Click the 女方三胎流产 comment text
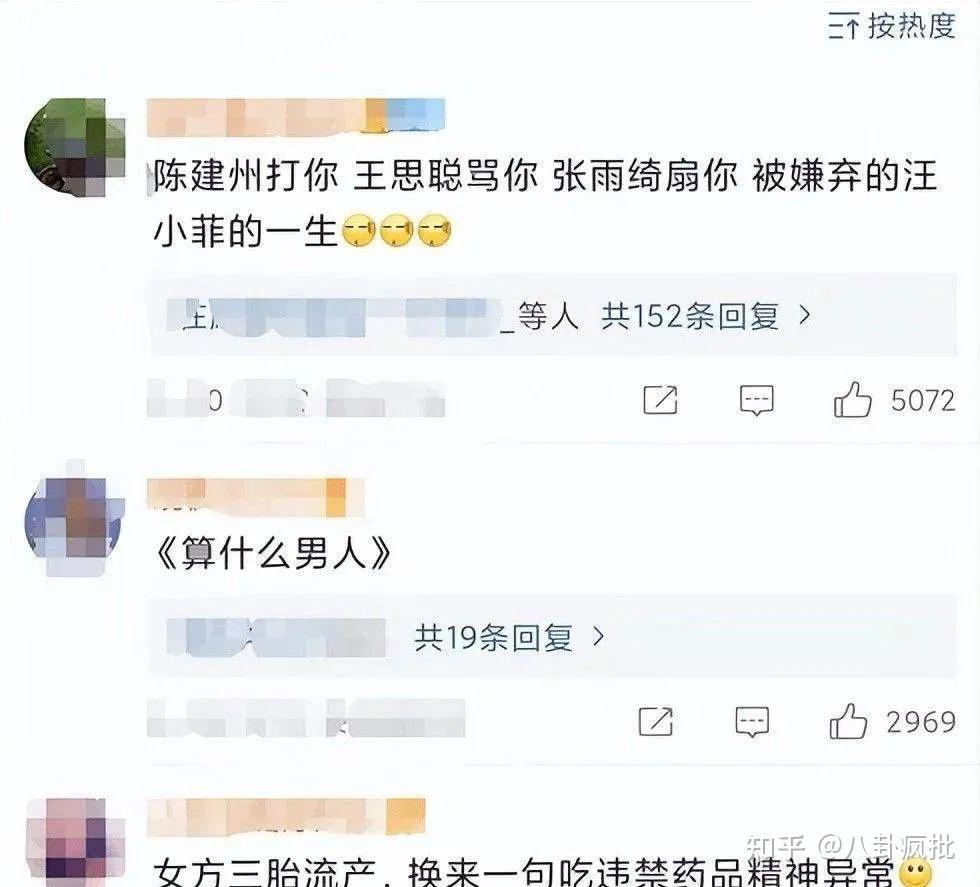 pyautogui.click(x=525, y=872)
